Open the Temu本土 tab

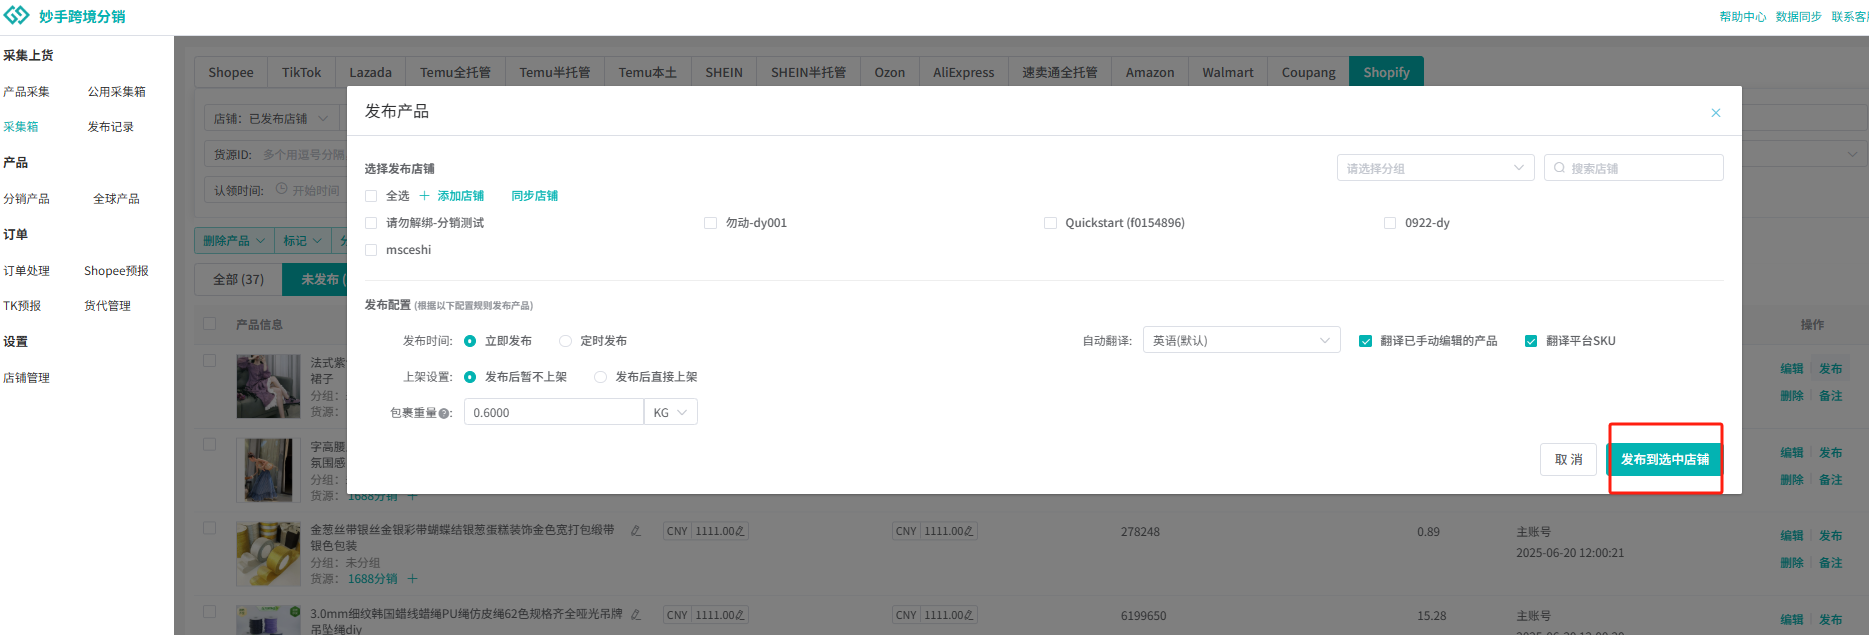click(x=648, y=72)
